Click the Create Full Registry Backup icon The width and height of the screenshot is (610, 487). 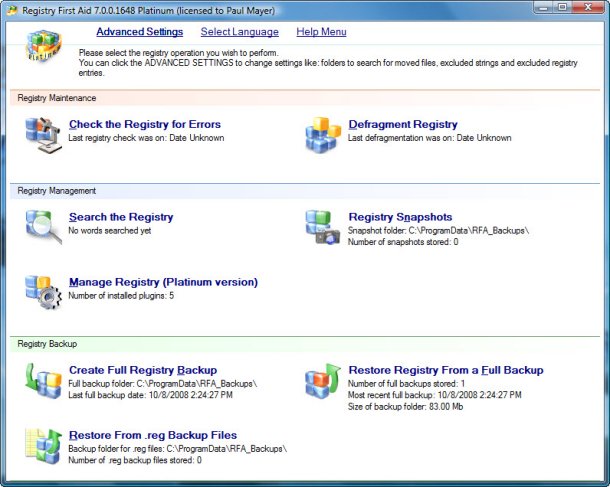click(x=43, y=380)
